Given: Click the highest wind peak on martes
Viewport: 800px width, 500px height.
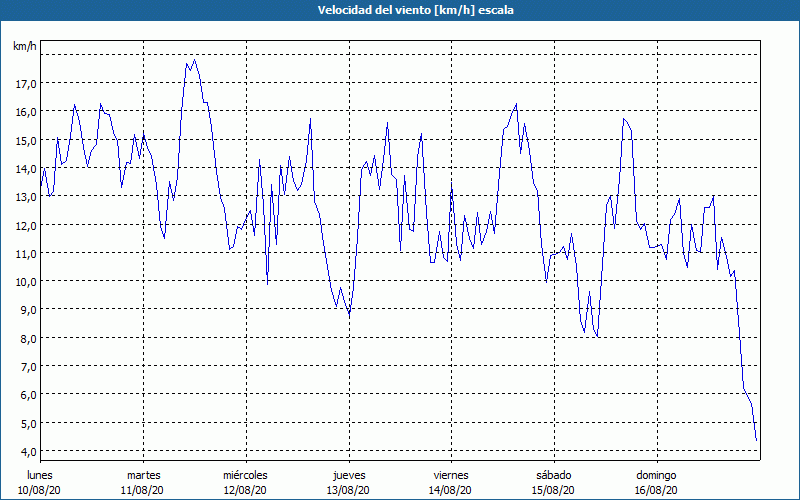Looking at the screenshot, I should [x=195, y=60].
